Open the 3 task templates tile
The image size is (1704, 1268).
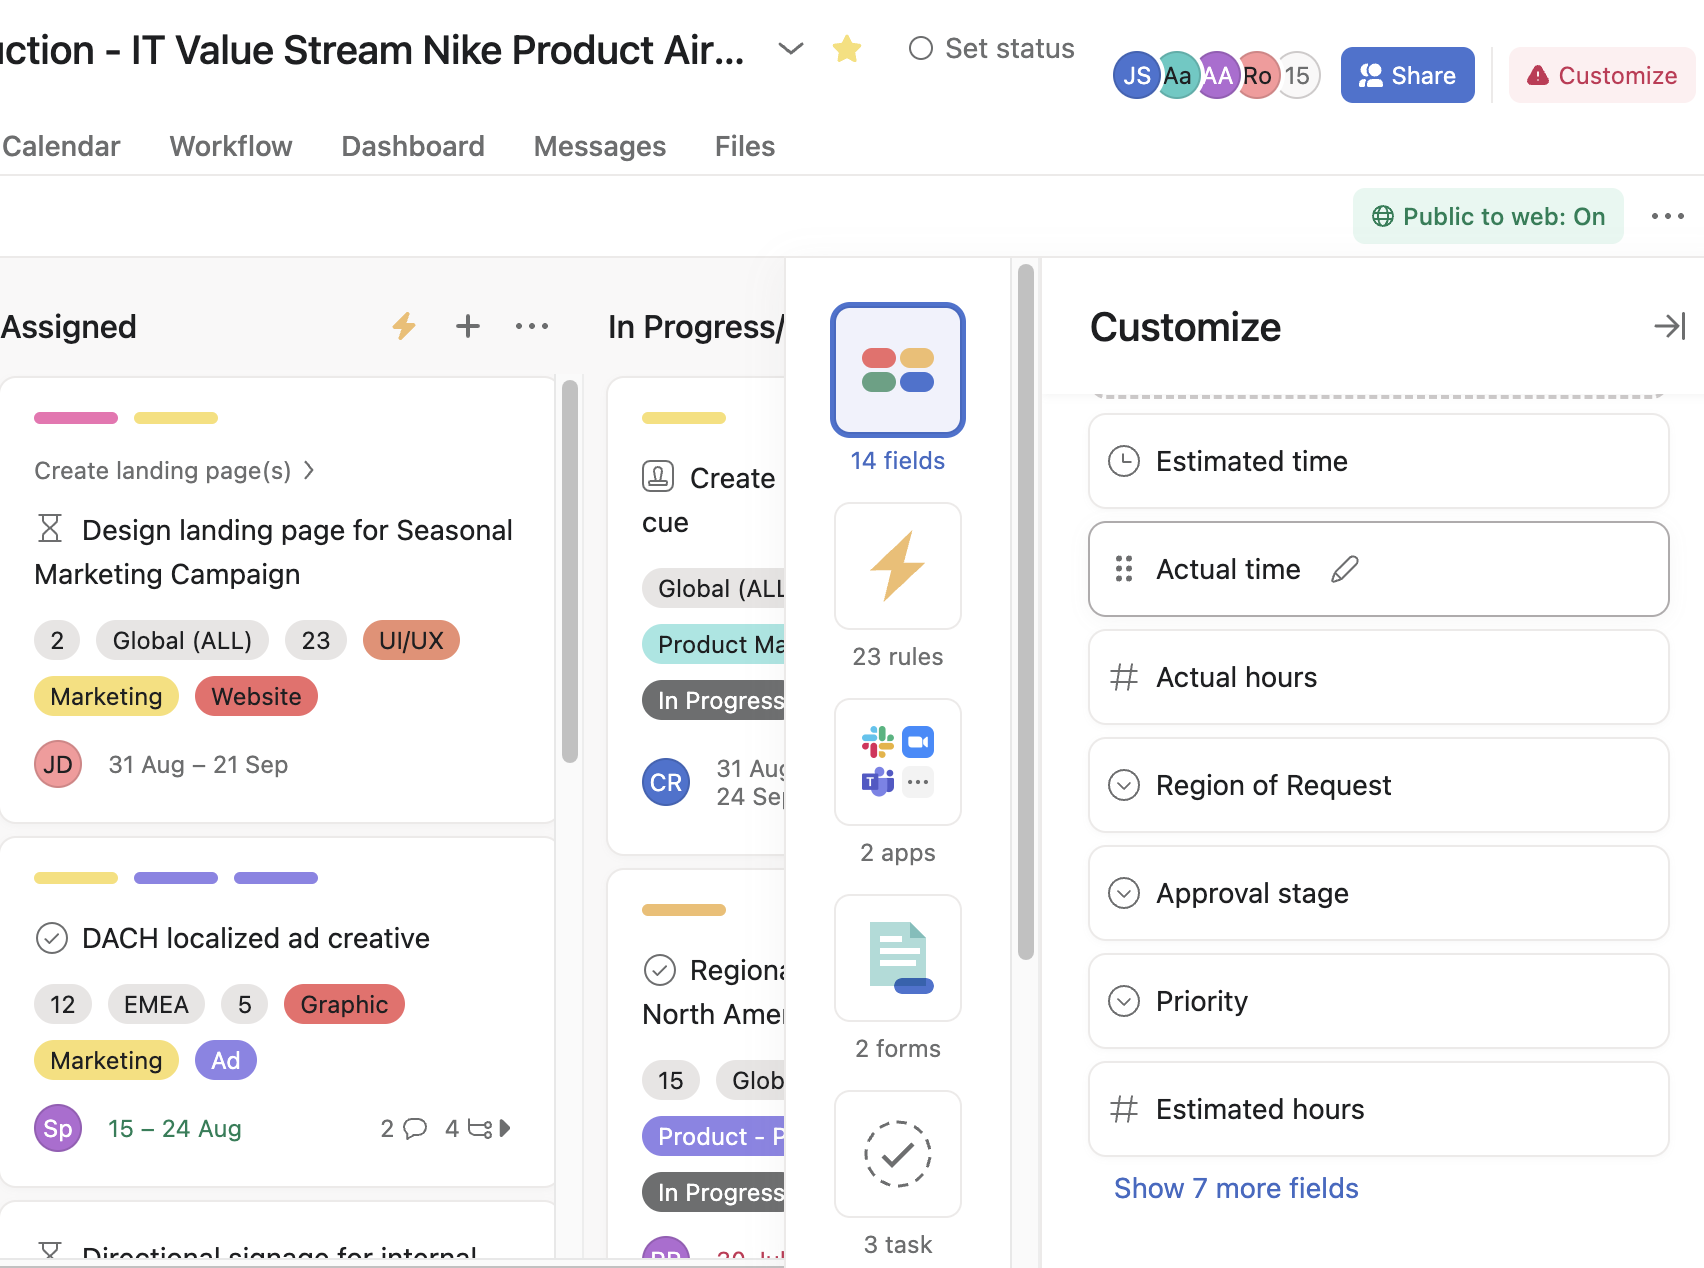tap(897, 1154)
